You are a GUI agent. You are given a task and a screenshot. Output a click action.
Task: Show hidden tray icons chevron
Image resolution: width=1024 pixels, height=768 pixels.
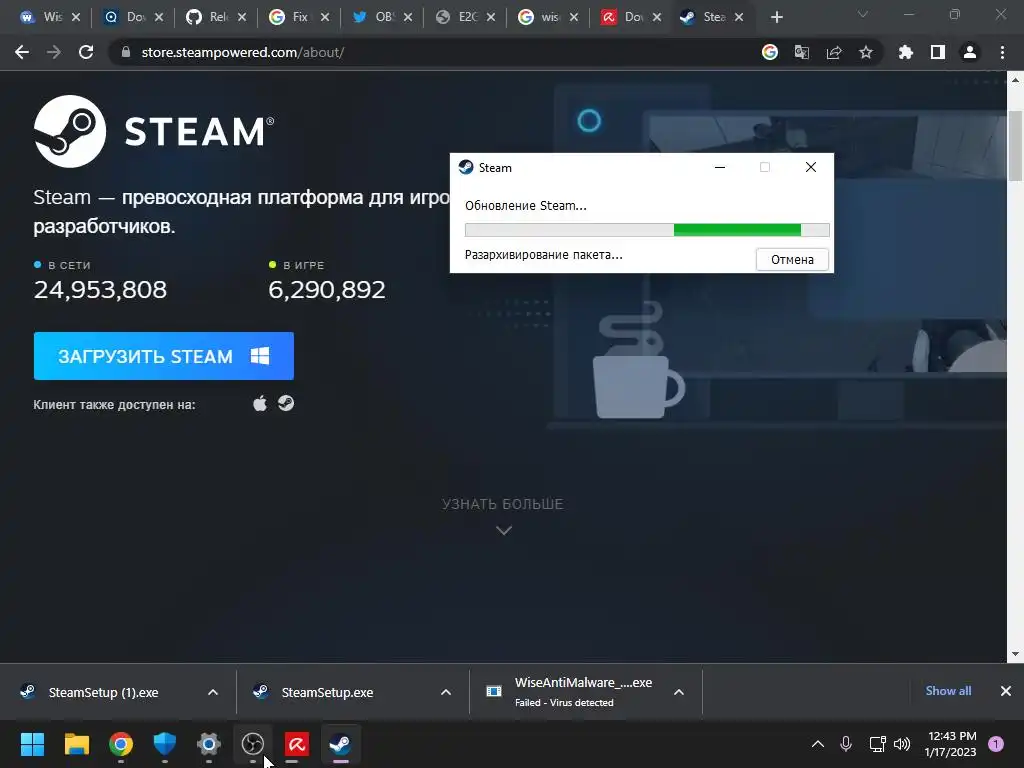(818, 744)
